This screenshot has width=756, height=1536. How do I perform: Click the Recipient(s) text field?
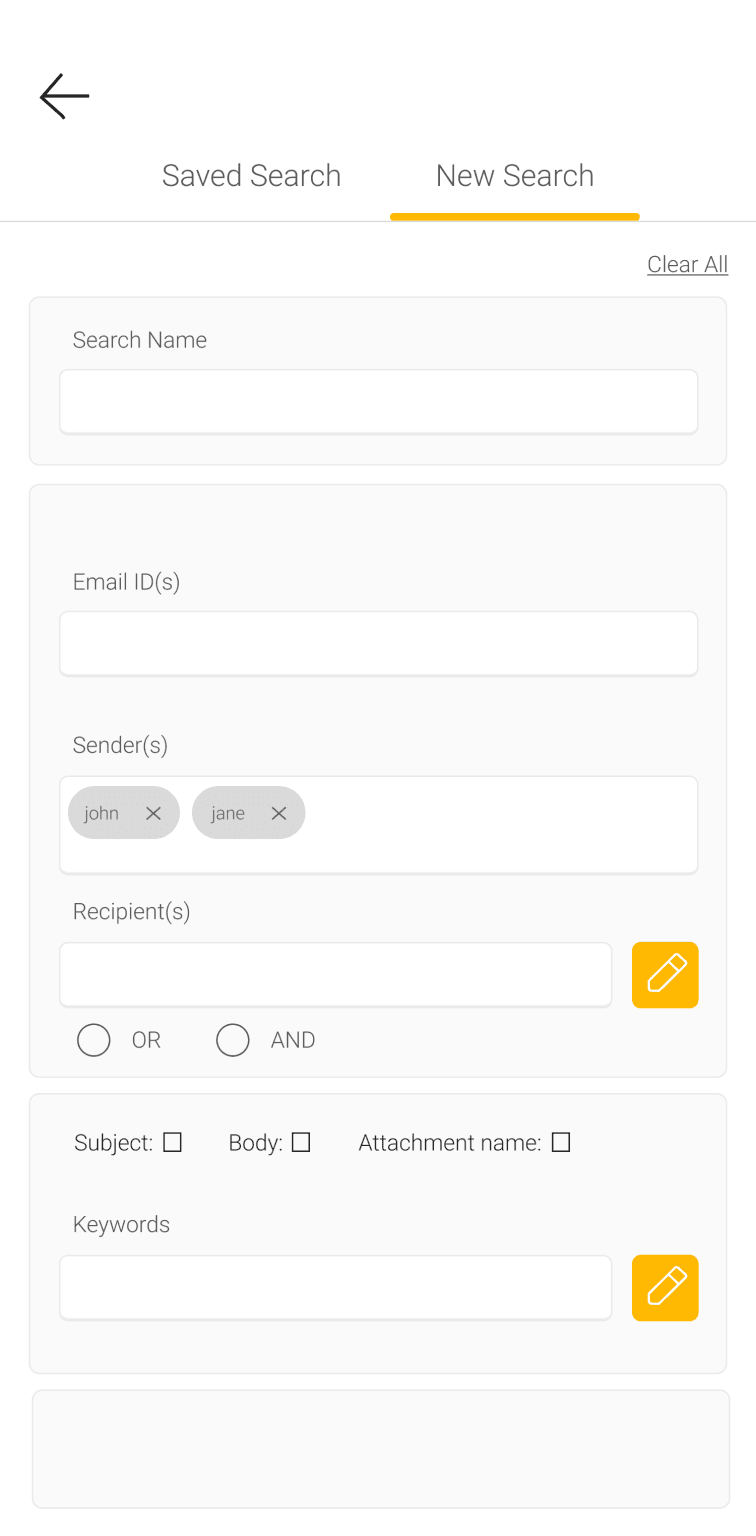pos(335,975)
